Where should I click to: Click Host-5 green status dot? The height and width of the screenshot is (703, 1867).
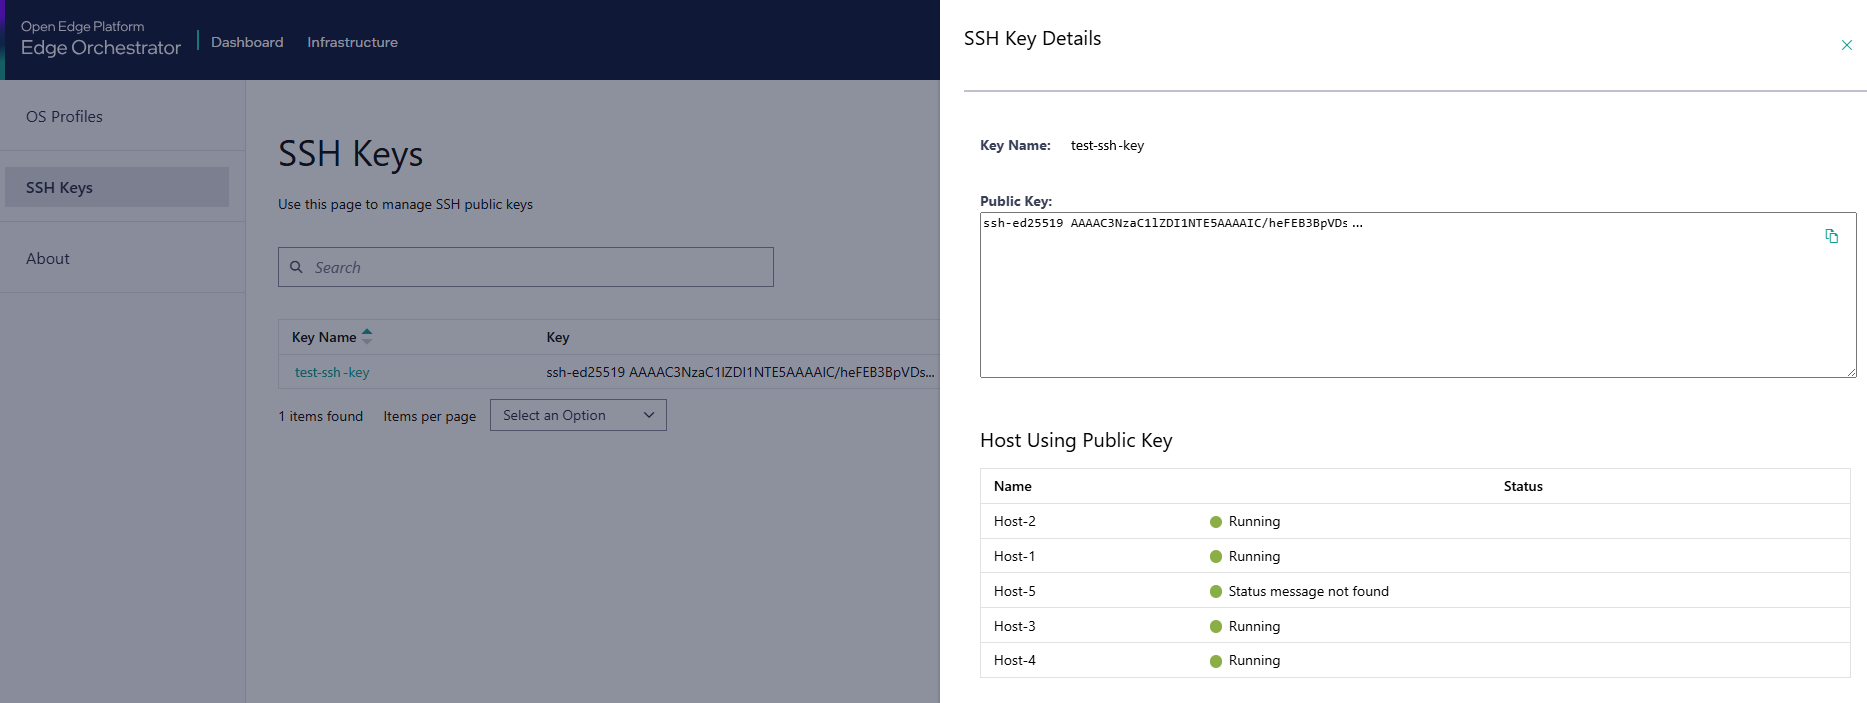(1216, 592)
